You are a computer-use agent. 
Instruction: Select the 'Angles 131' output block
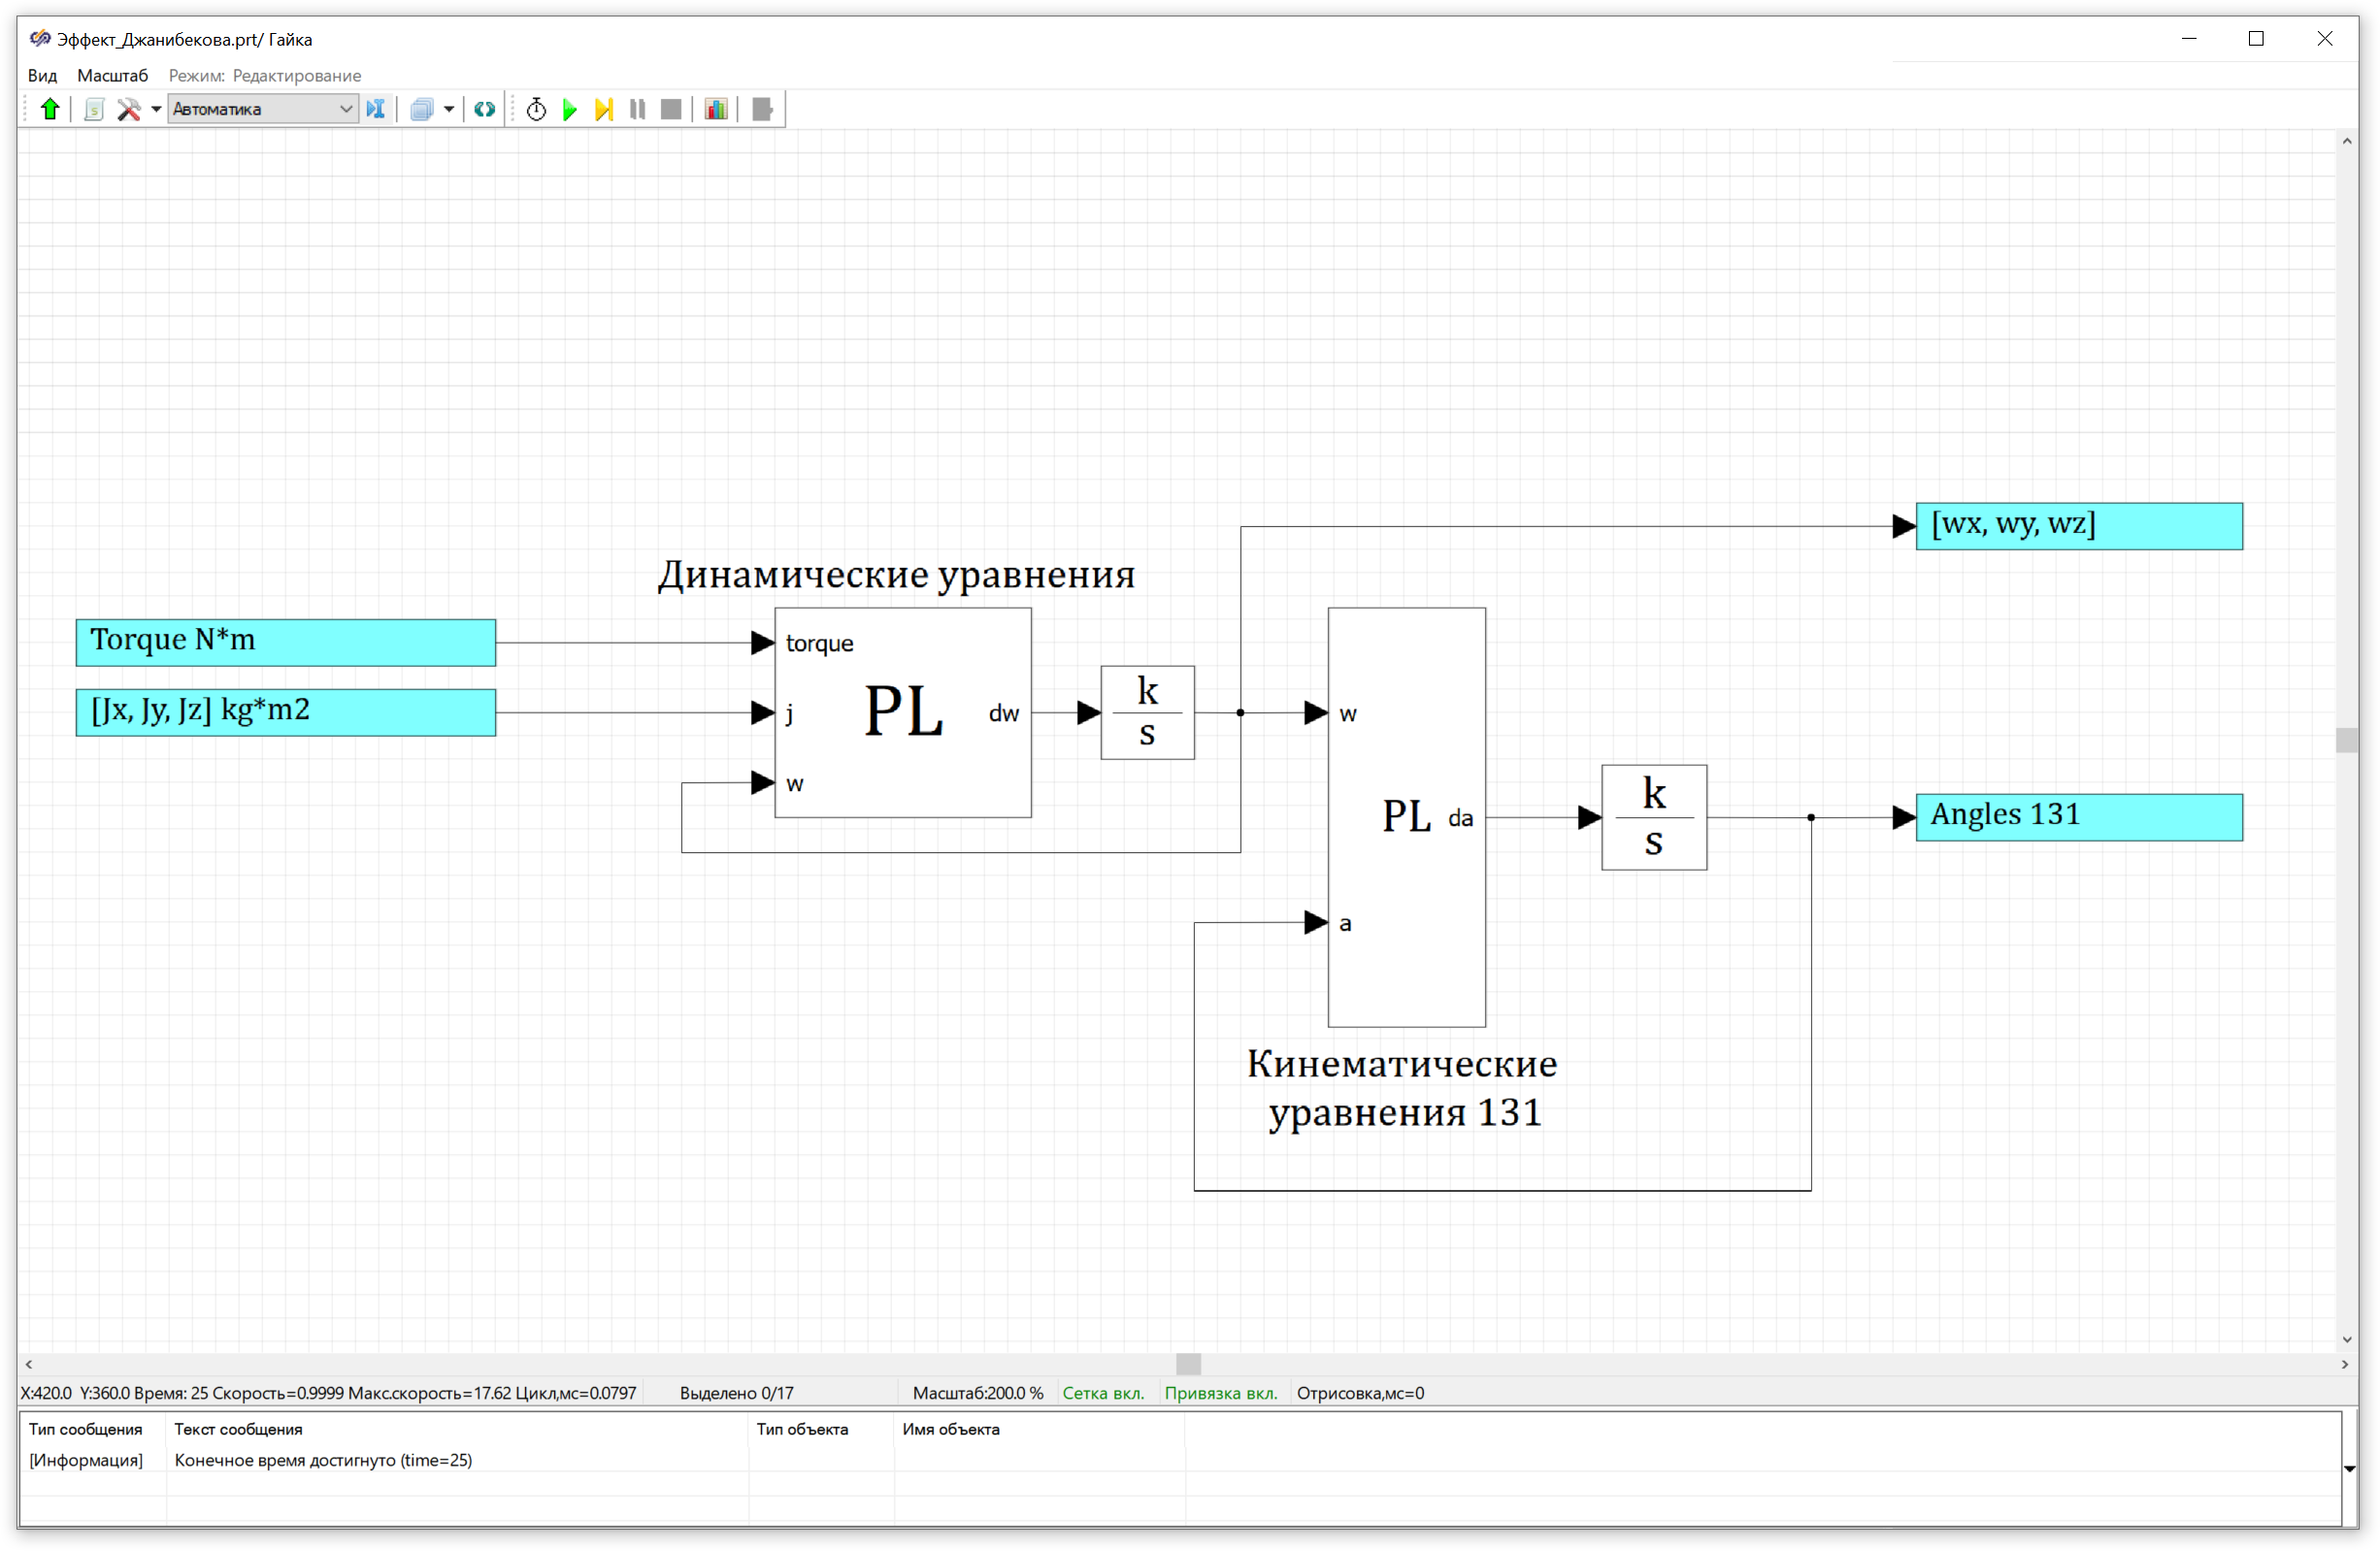[x=2079, y=817]
